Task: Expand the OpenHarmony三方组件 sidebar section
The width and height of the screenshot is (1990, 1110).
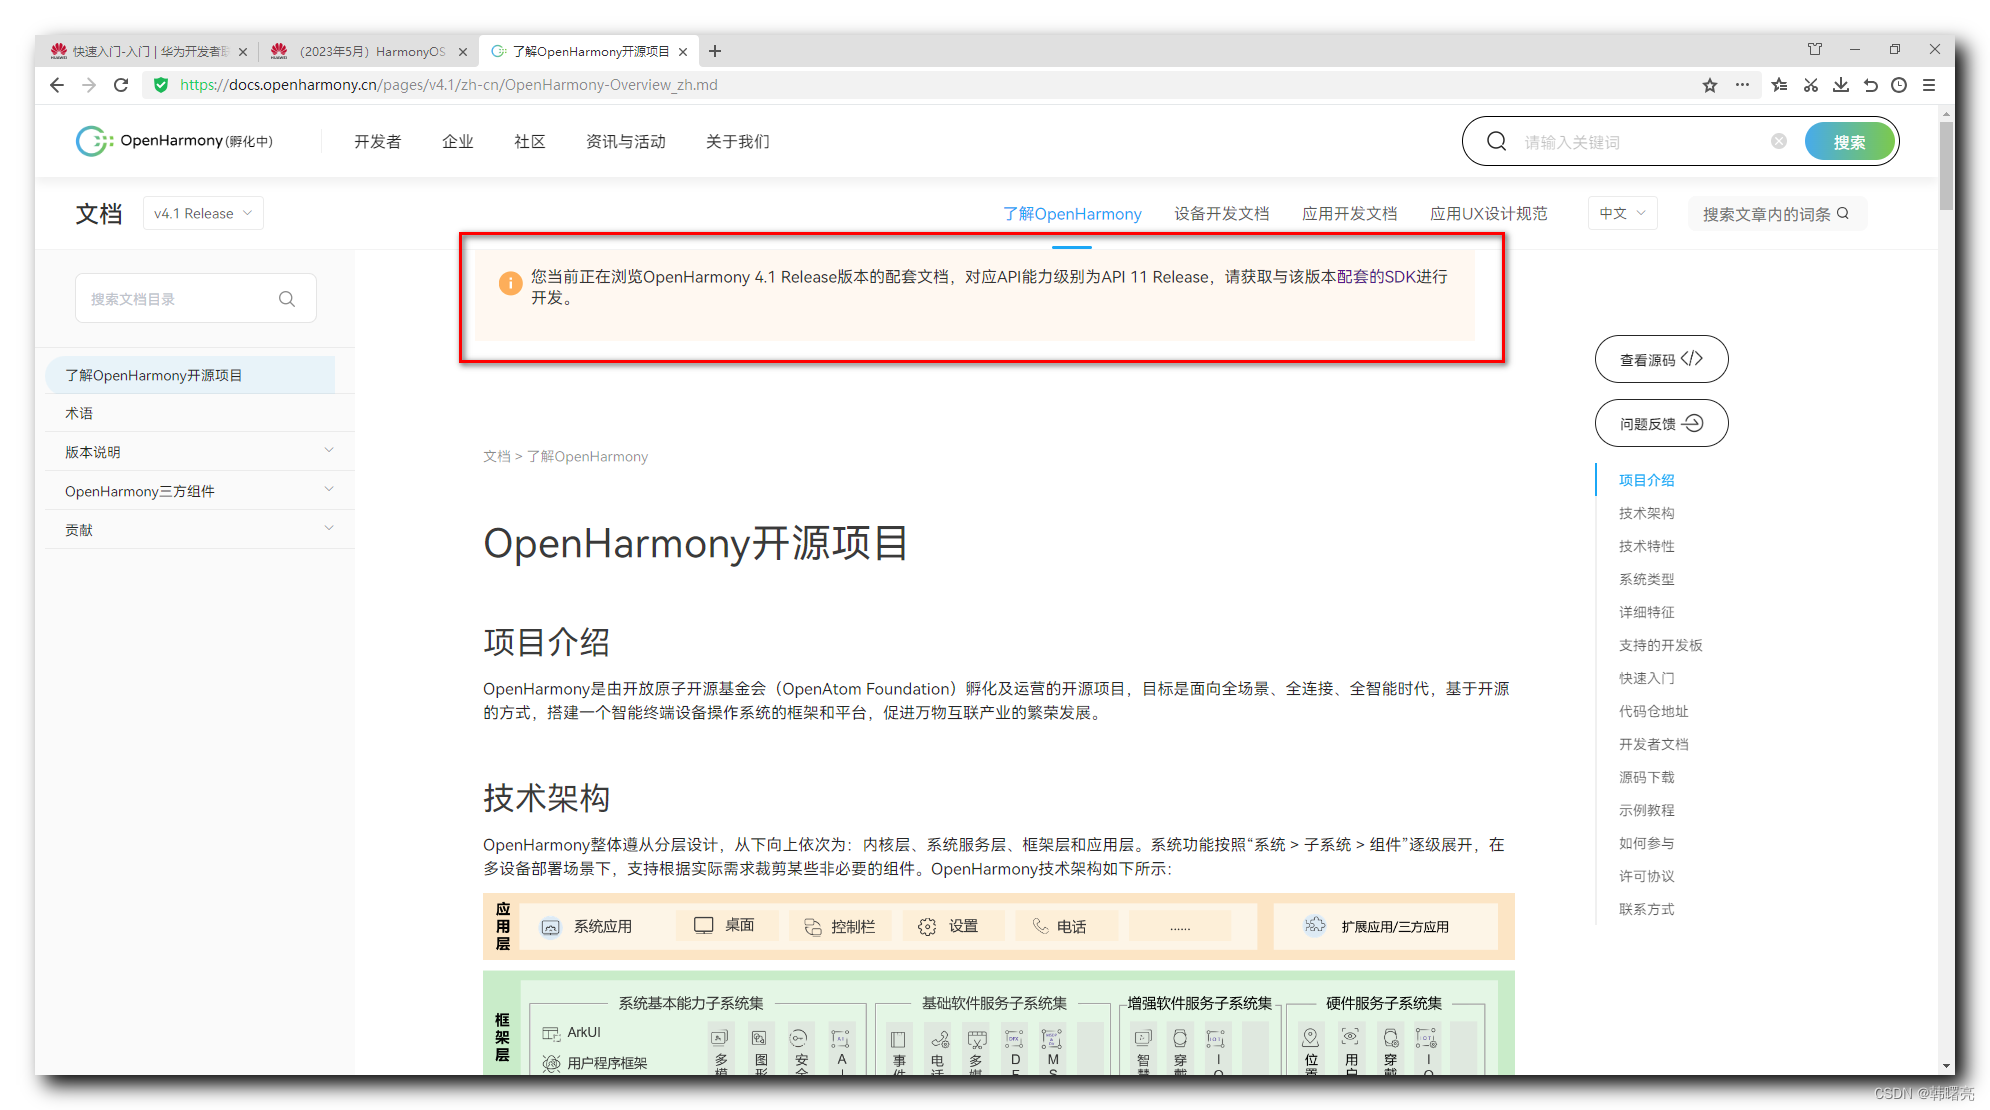Action: (329, 490)
